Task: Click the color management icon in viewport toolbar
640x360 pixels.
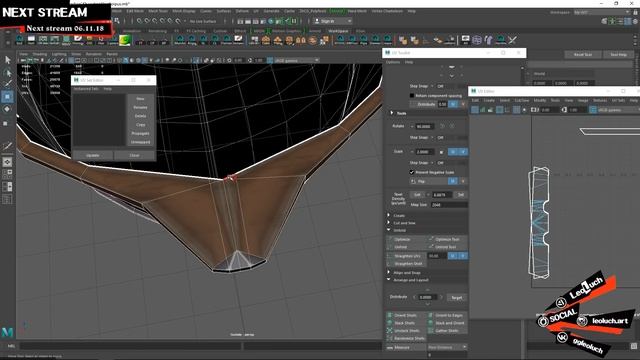Action: tap(270, 60)
